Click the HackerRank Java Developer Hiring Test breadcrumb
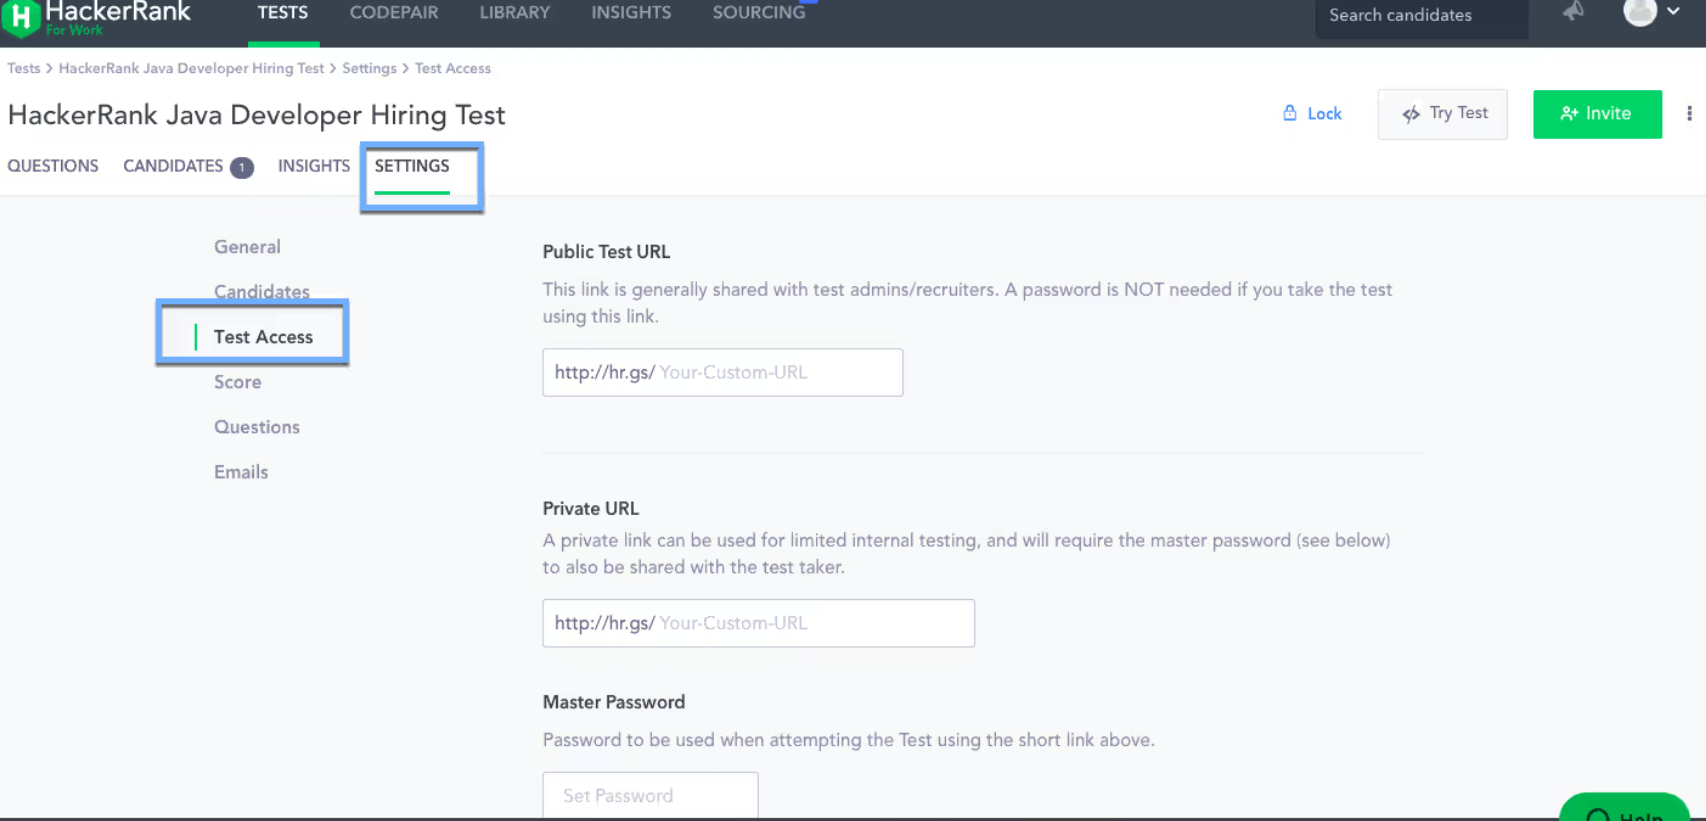The height and width of the screenshot is (821, 1706). pos(191,68)
